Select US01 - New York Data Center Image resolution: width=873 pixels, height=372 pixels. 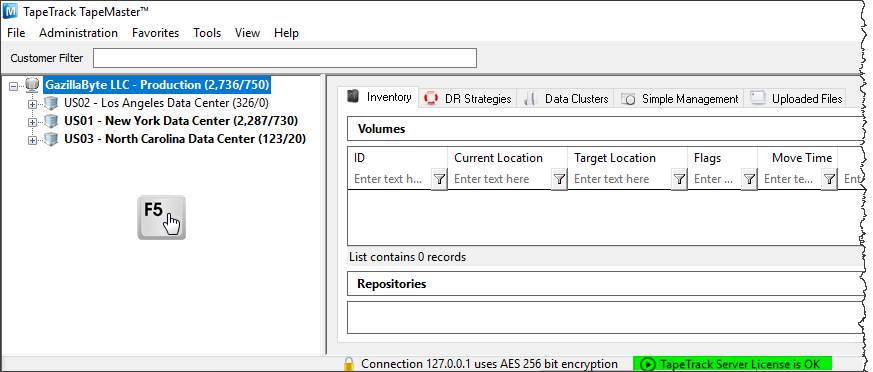coord(181,121)
